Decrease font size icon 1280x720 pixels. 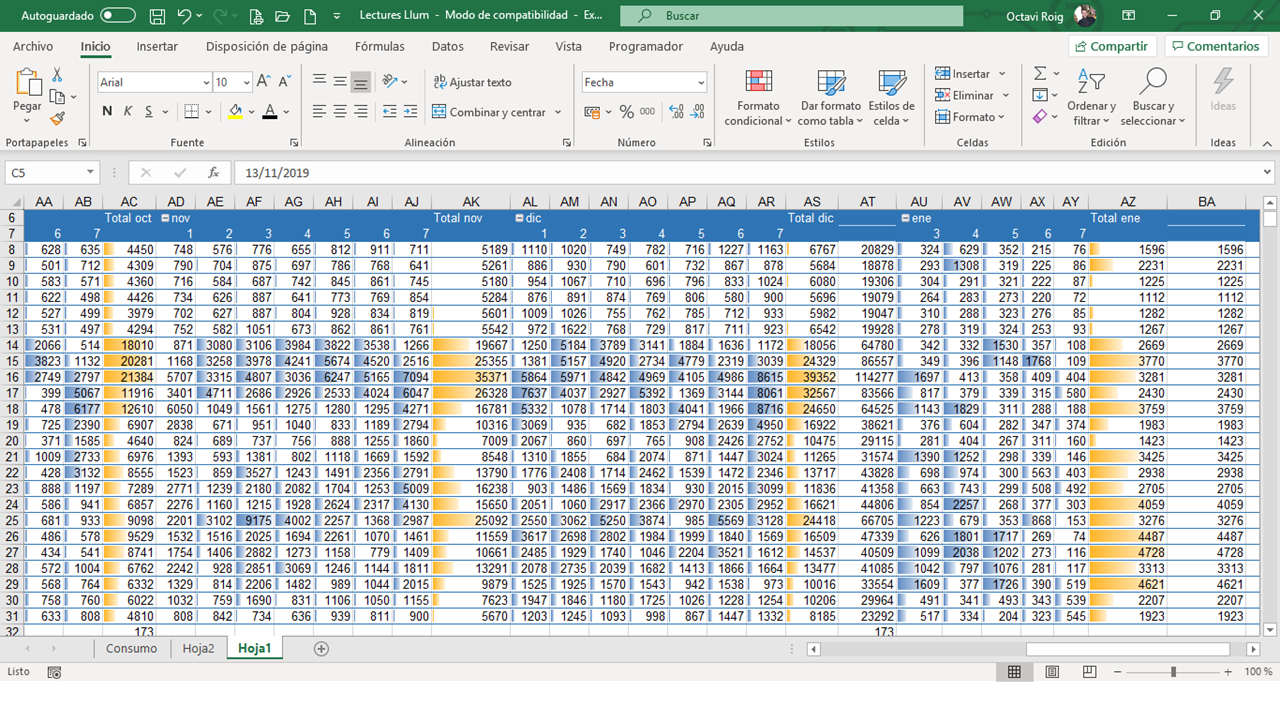(285, 82)
